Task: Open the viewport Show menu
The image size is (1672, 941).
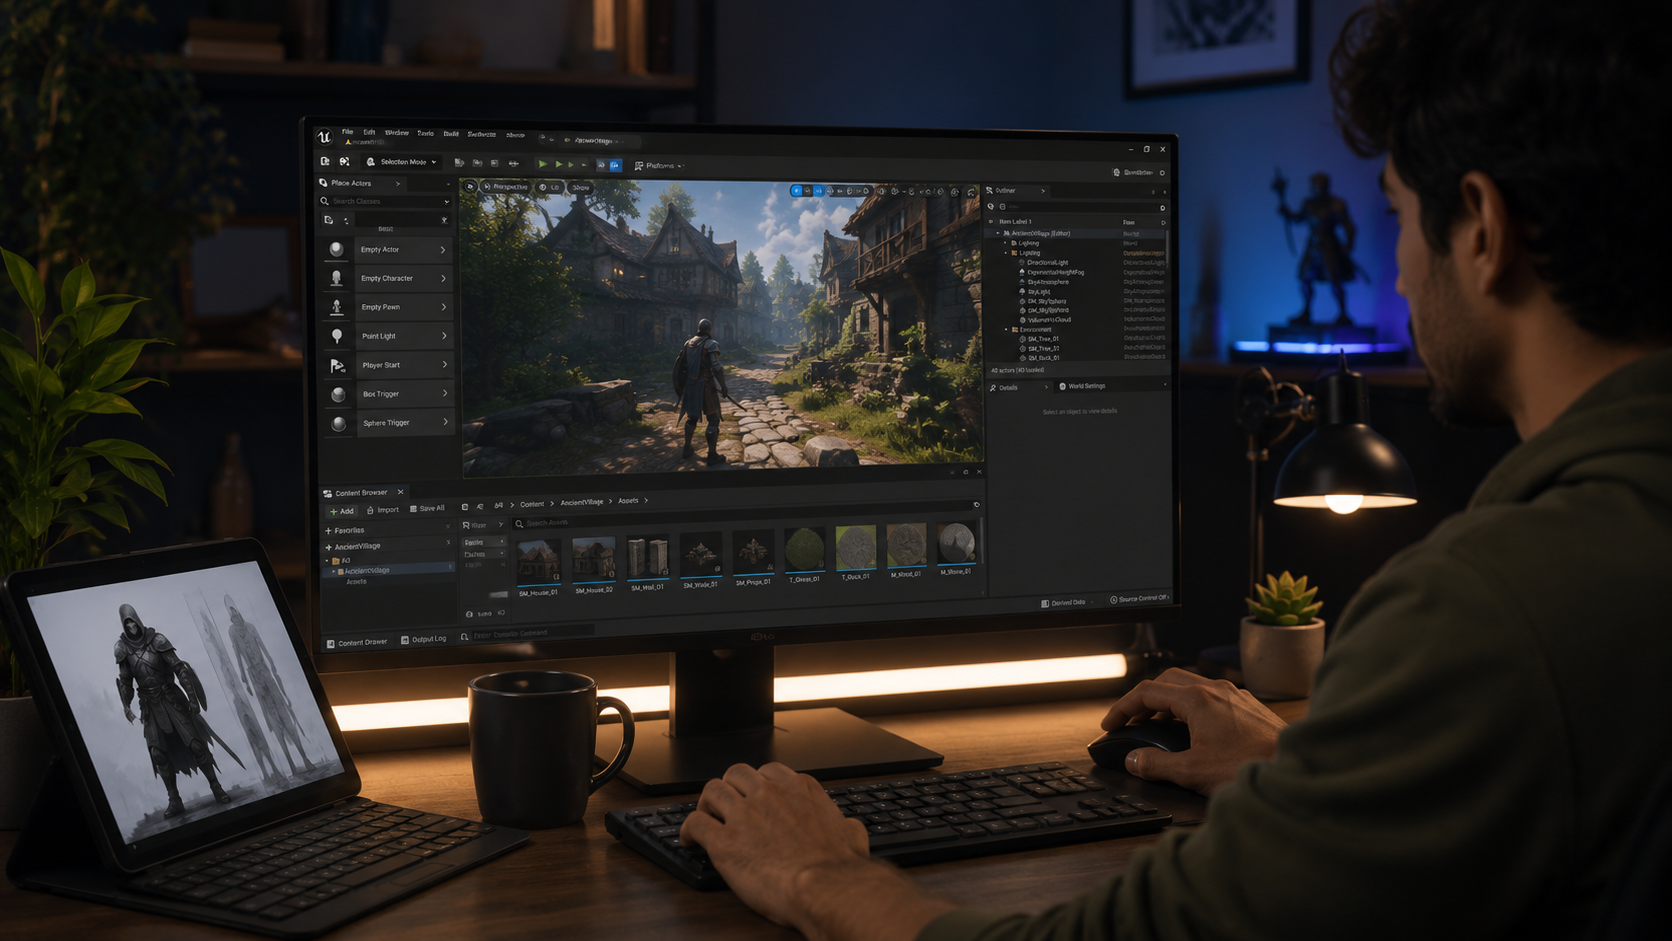Action: click(581, 187)
